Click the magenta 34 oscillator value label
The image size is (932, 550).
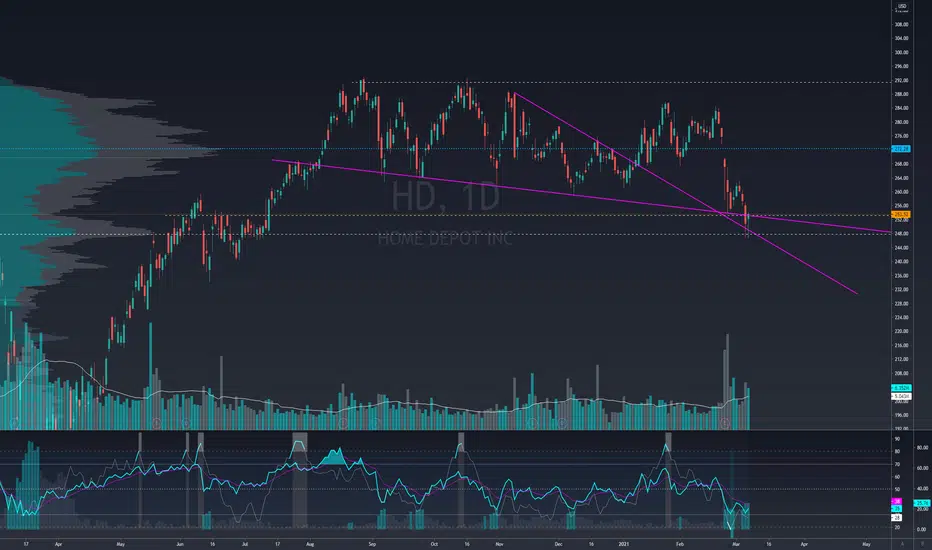point(897,502)
